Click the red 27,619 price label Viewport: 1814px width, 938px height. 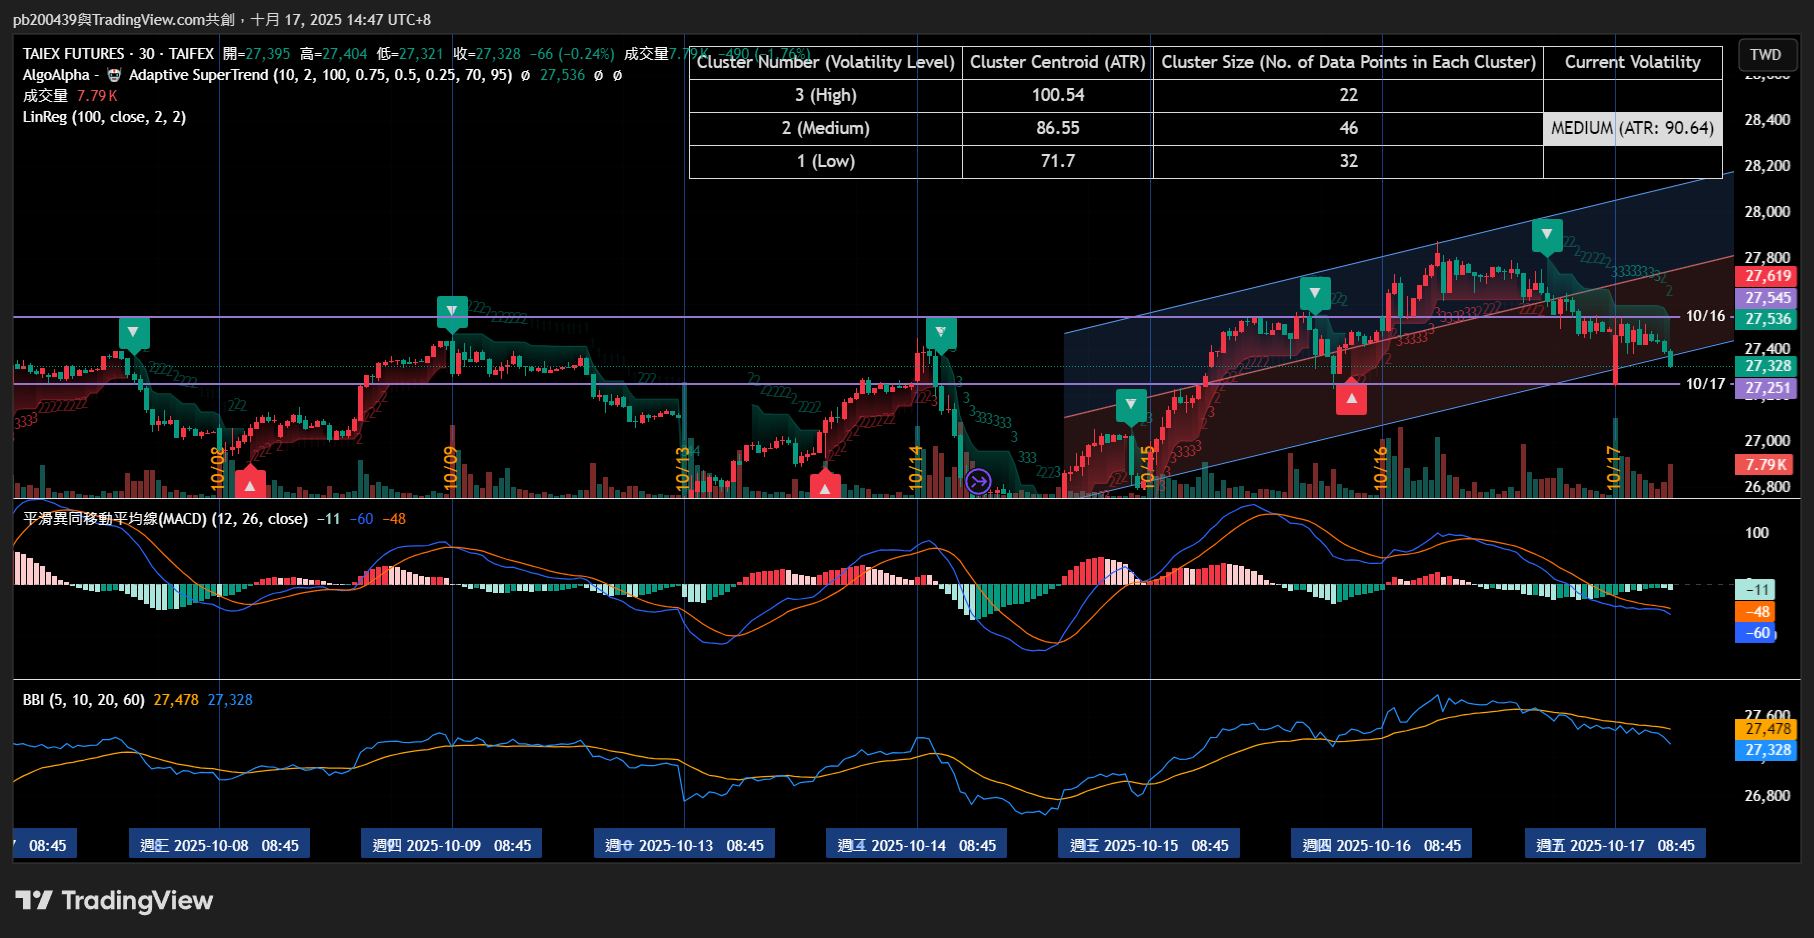coord(1768,276)
